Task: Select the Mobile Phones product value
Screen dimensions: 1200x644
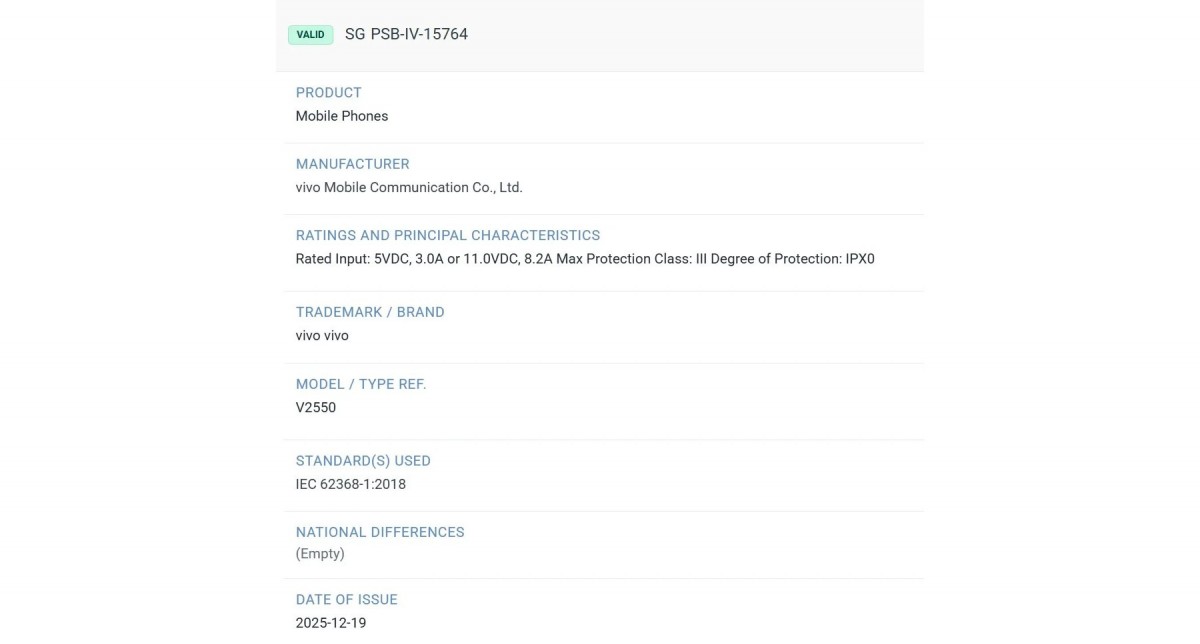Action: (x=341, y=116)
